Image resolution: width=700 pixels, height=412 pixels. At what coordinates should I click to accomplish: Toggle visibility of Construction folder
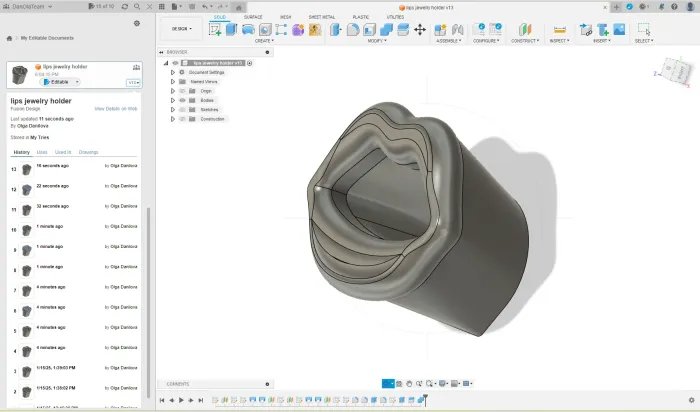(182, 119)
